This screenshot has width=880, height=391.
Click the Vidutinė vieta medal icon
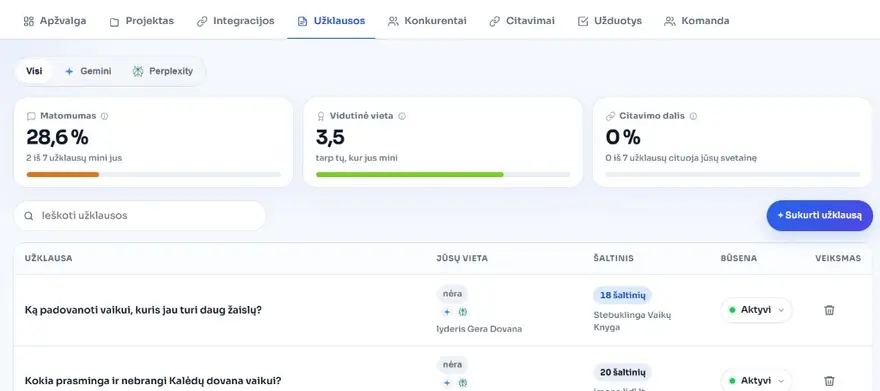(320, 116)
